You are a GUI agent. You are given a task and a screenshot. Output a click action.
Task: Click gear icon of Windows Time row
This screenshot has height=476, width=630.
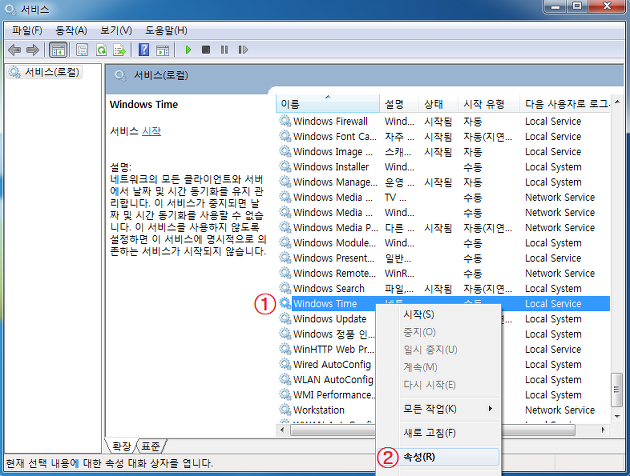(x=285, y=303)
